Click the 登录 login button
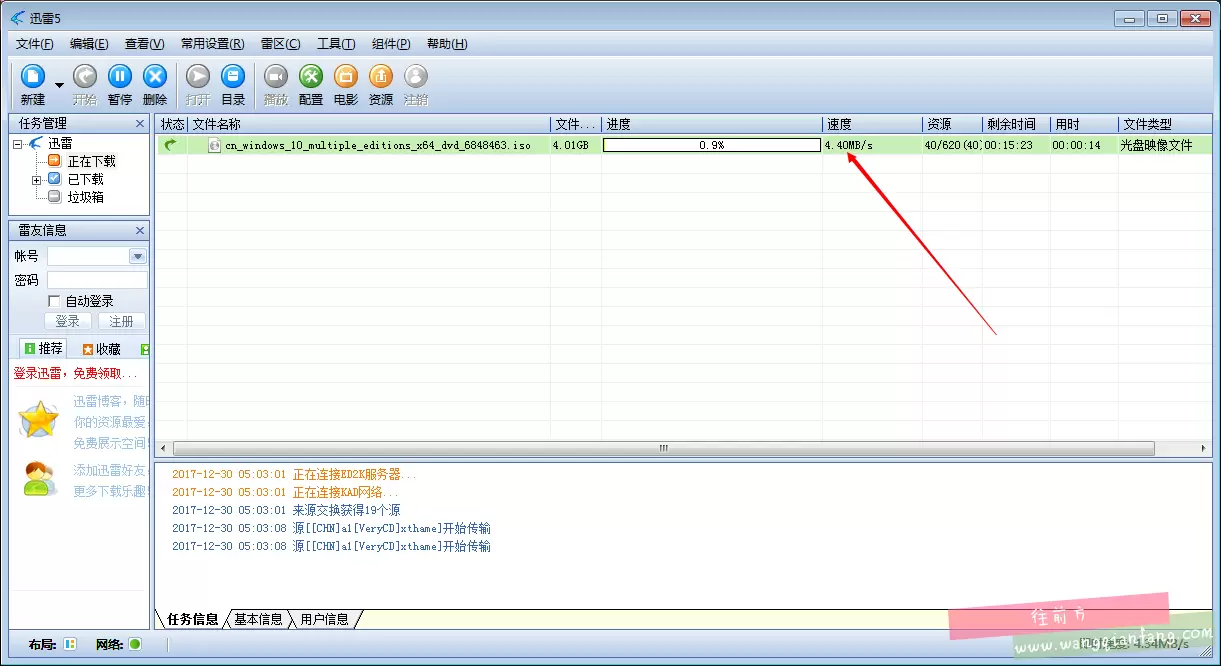 [67, 321]
